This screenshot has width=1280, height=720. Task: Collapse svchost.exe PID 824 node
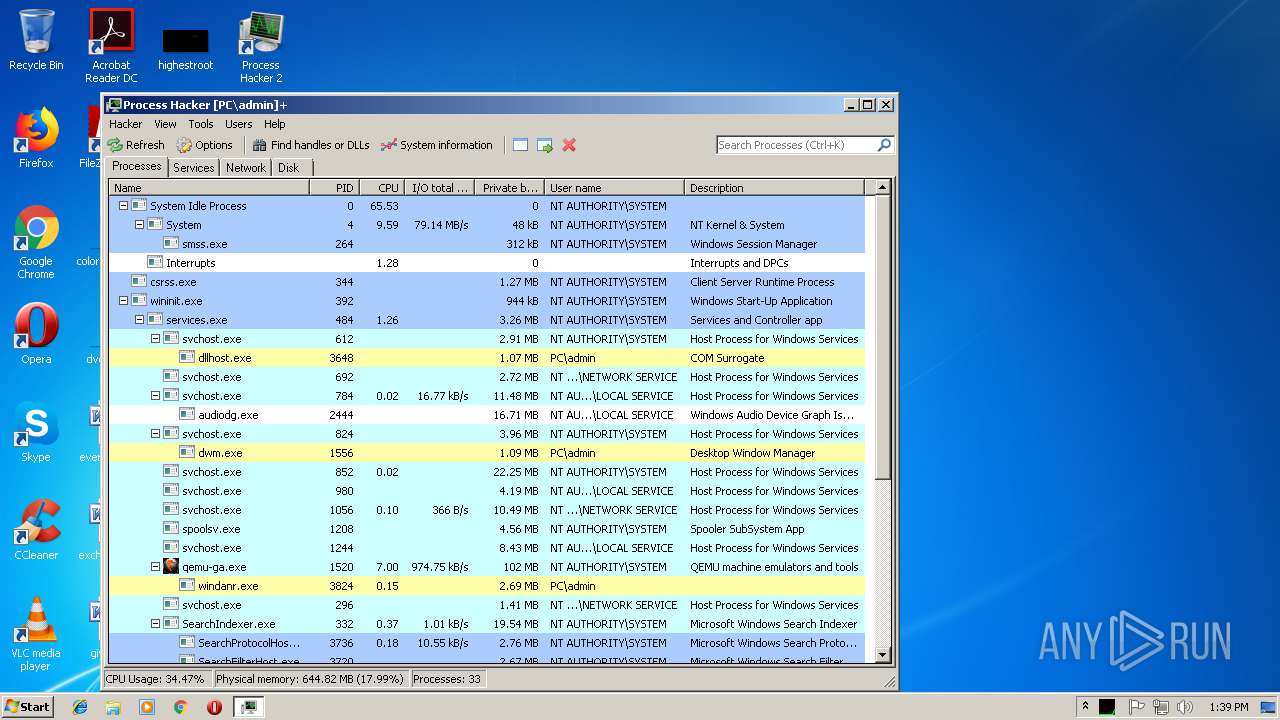click(x=155, y=434)
